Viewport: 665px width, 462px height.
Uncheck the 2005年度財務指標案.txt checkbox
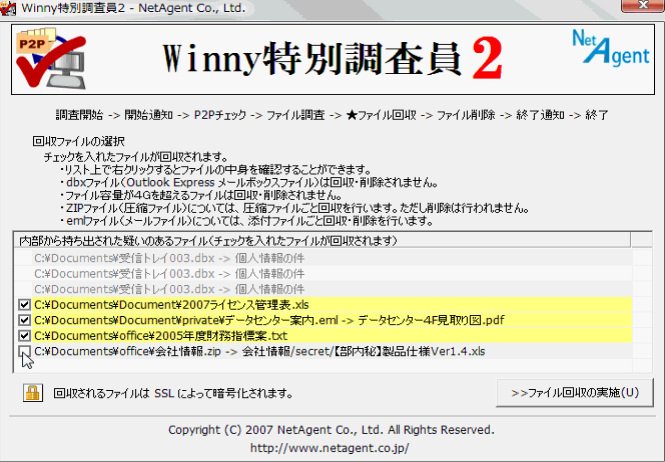coord(24,336)
